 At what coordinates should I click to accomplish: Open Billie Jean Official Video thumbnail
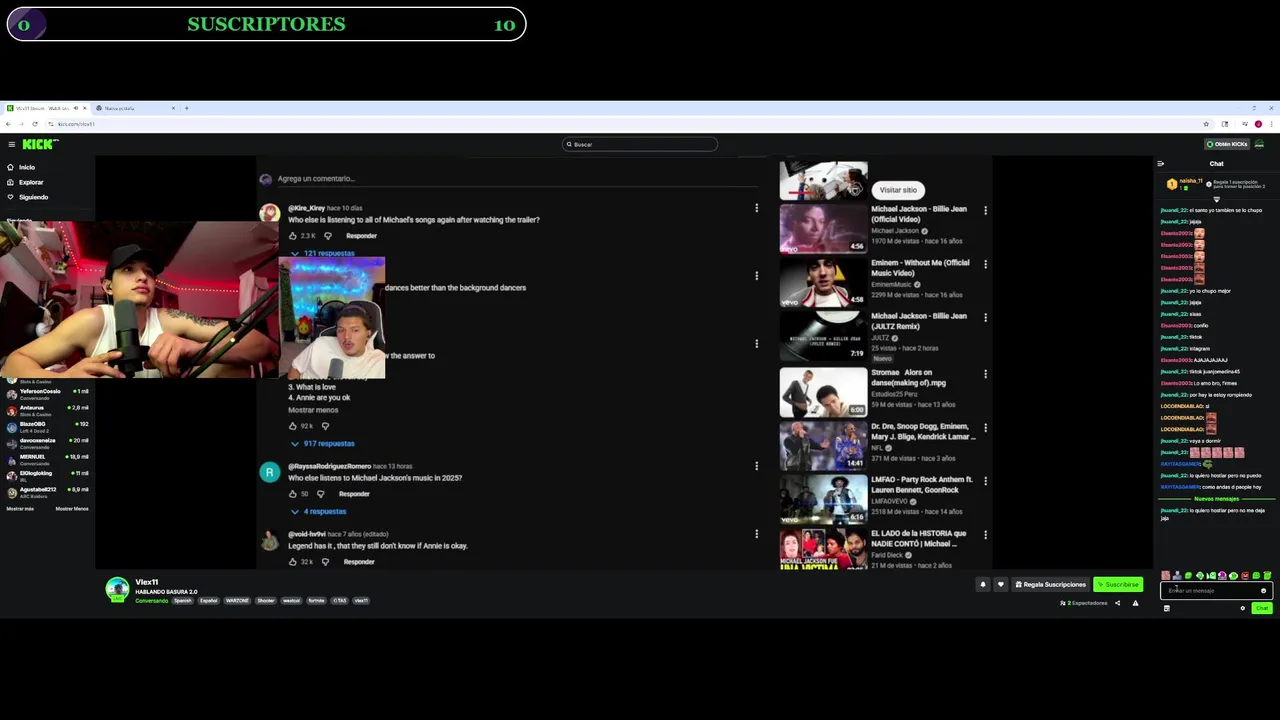click(x=823, y=229)
